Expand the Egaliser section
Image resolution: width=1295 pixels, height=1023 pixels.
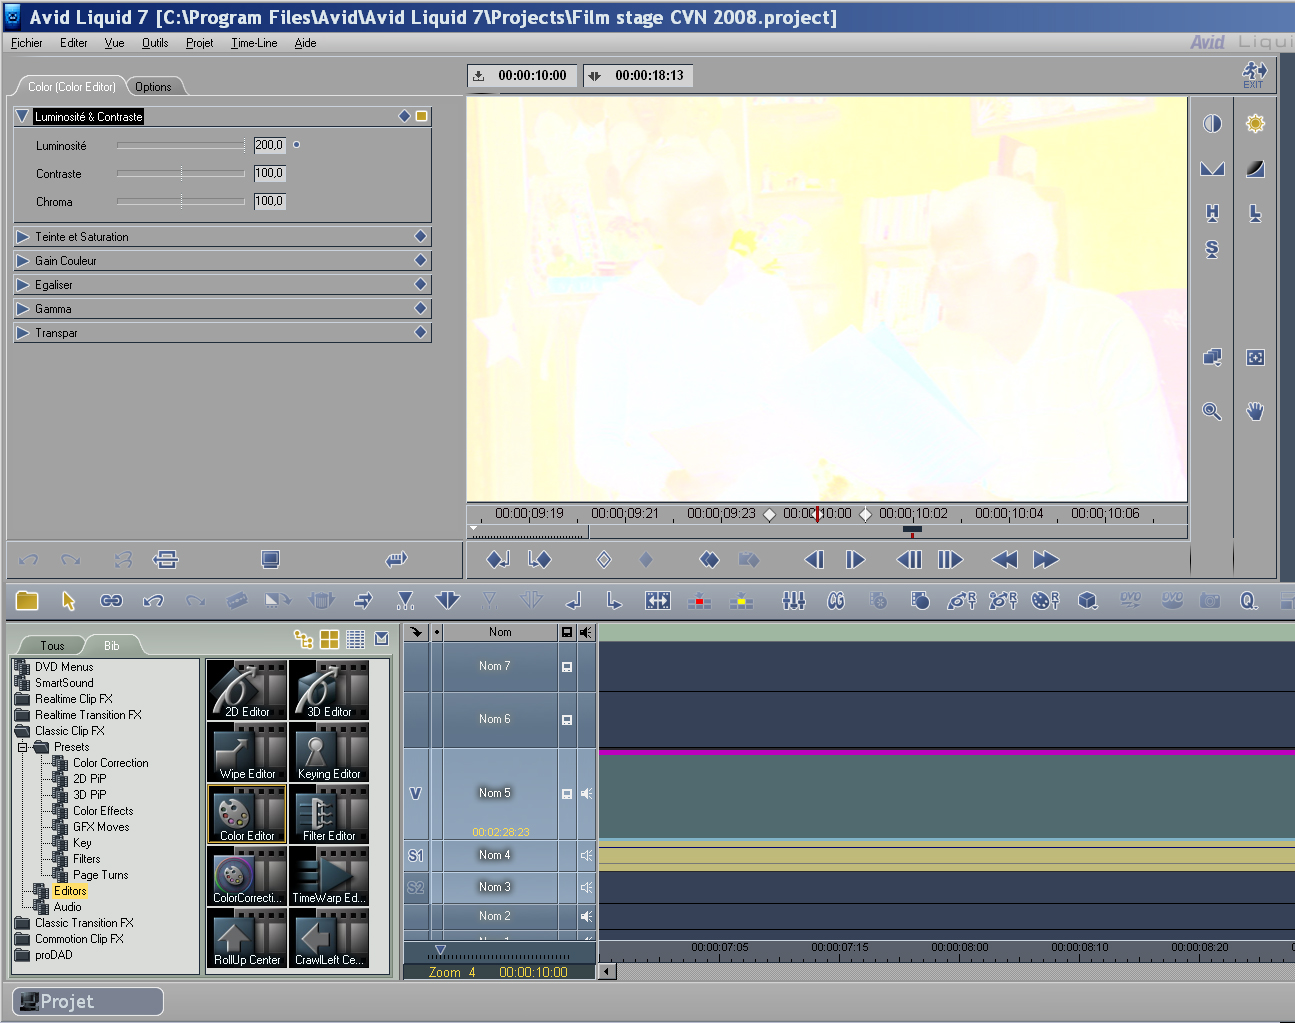(22, 285)
